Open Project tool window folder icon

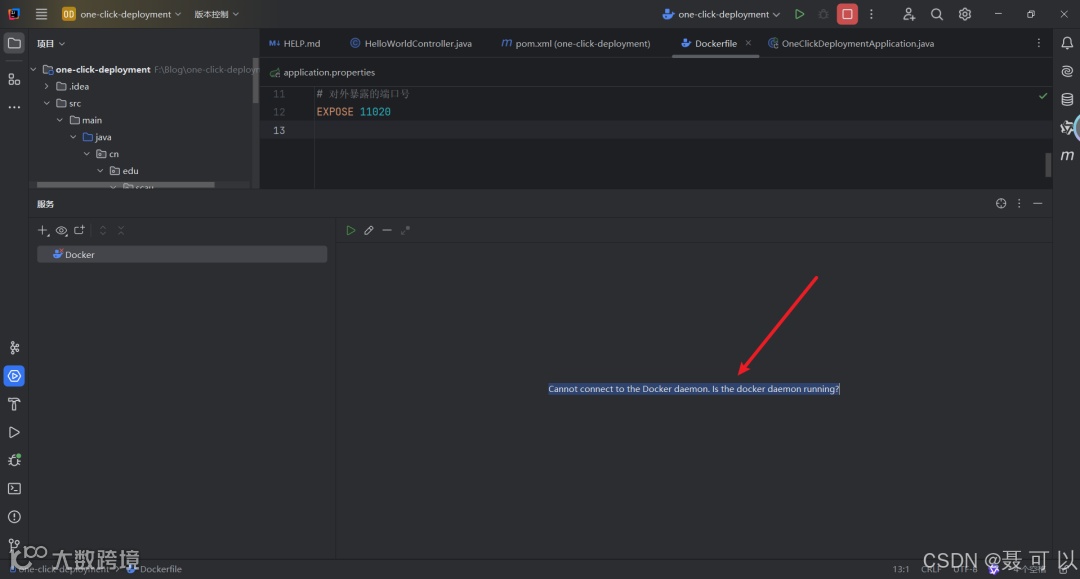tap(14, 43)
